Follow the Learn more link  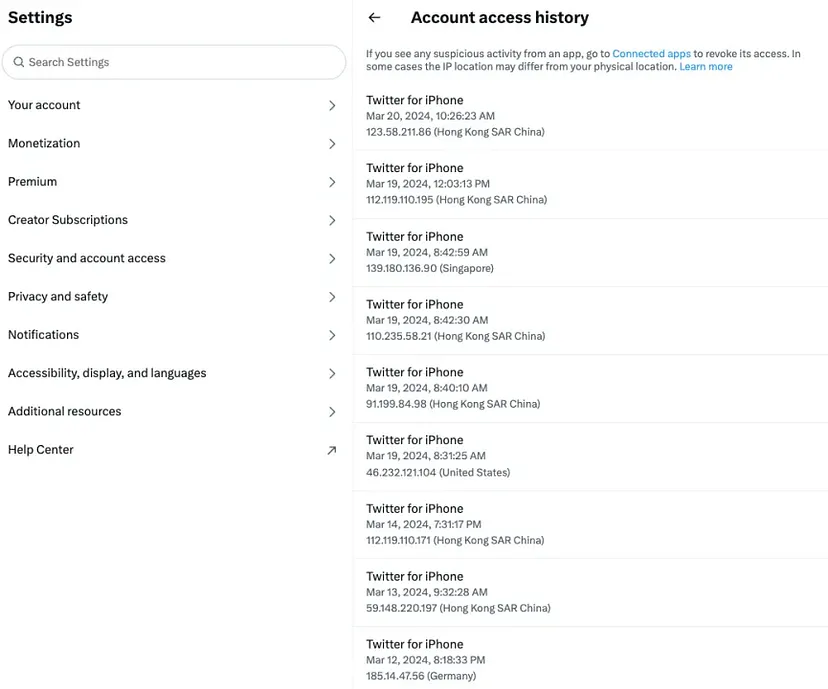tap(705, 67)
